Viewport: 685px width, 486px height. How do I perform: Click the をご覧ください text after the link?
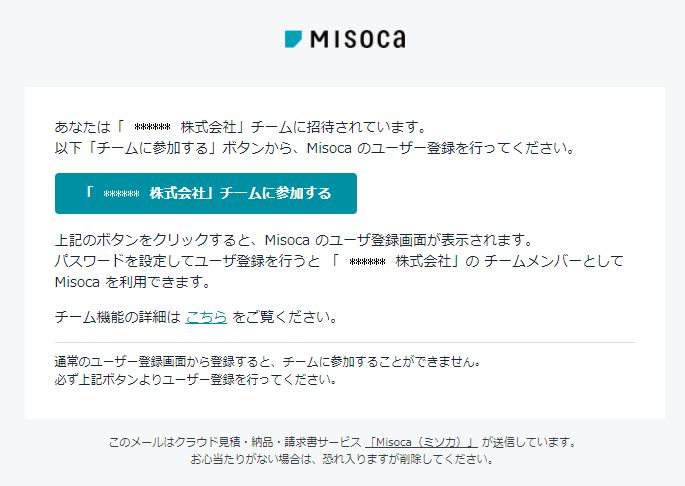click(x=284, y=317)
